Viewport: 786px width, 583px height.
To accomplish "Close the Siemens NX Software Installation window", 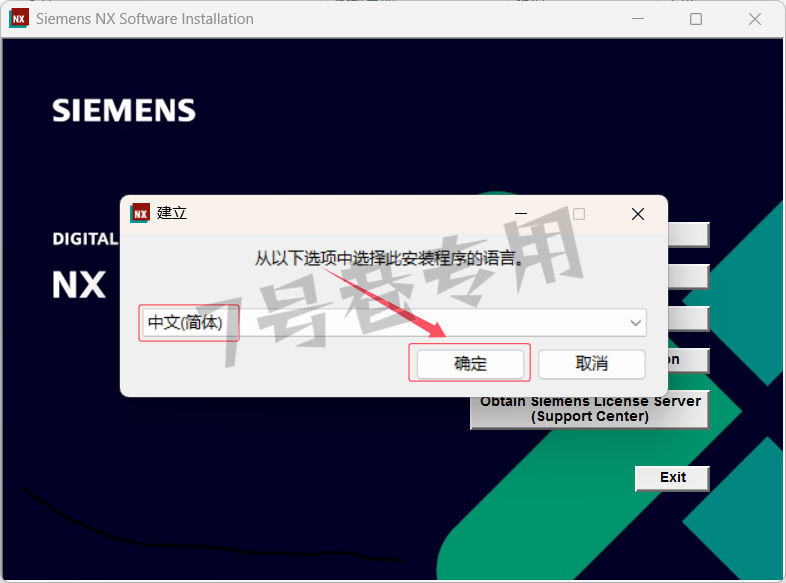I will click(x=754, y=19).
